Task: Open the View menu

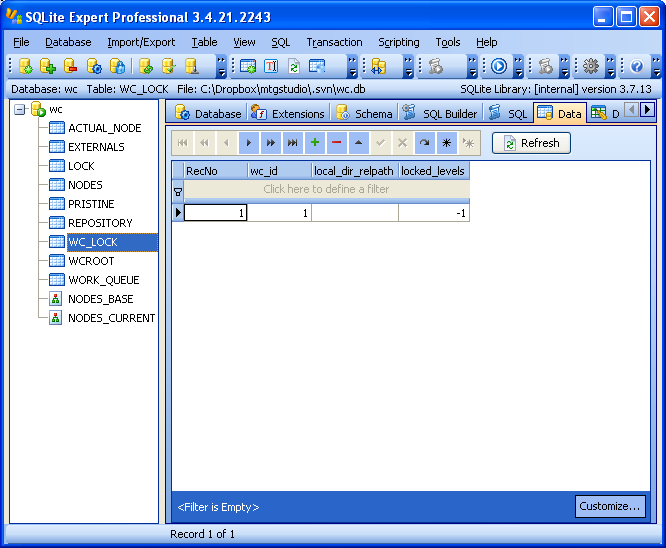Action: [x=244, y=42]
